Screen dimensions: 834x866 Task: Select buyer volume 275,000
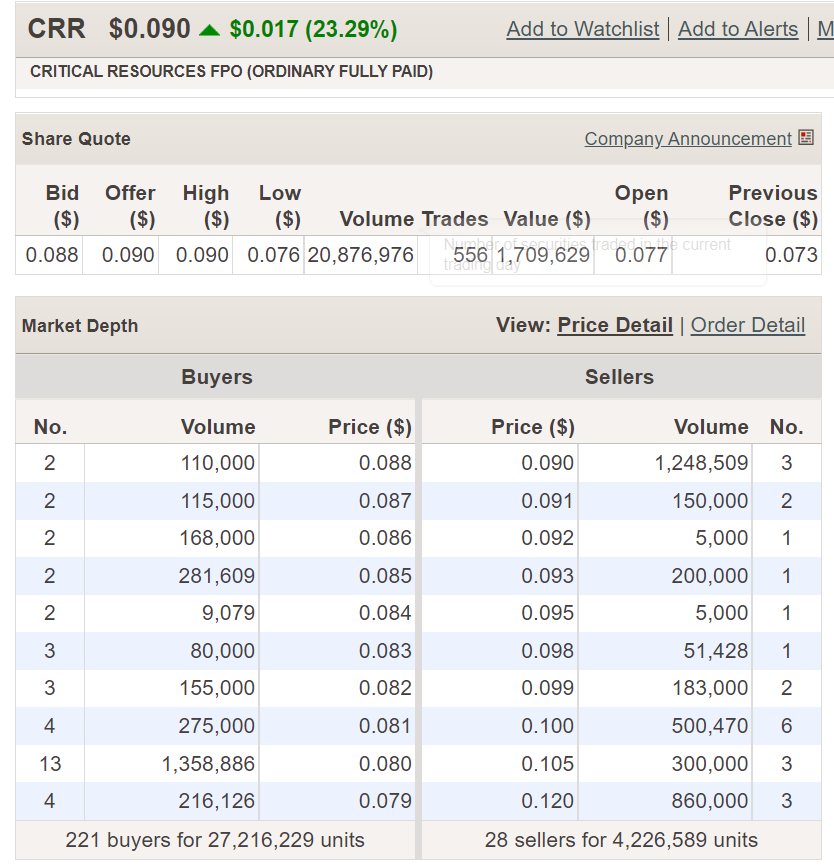(x=217, y=726)
